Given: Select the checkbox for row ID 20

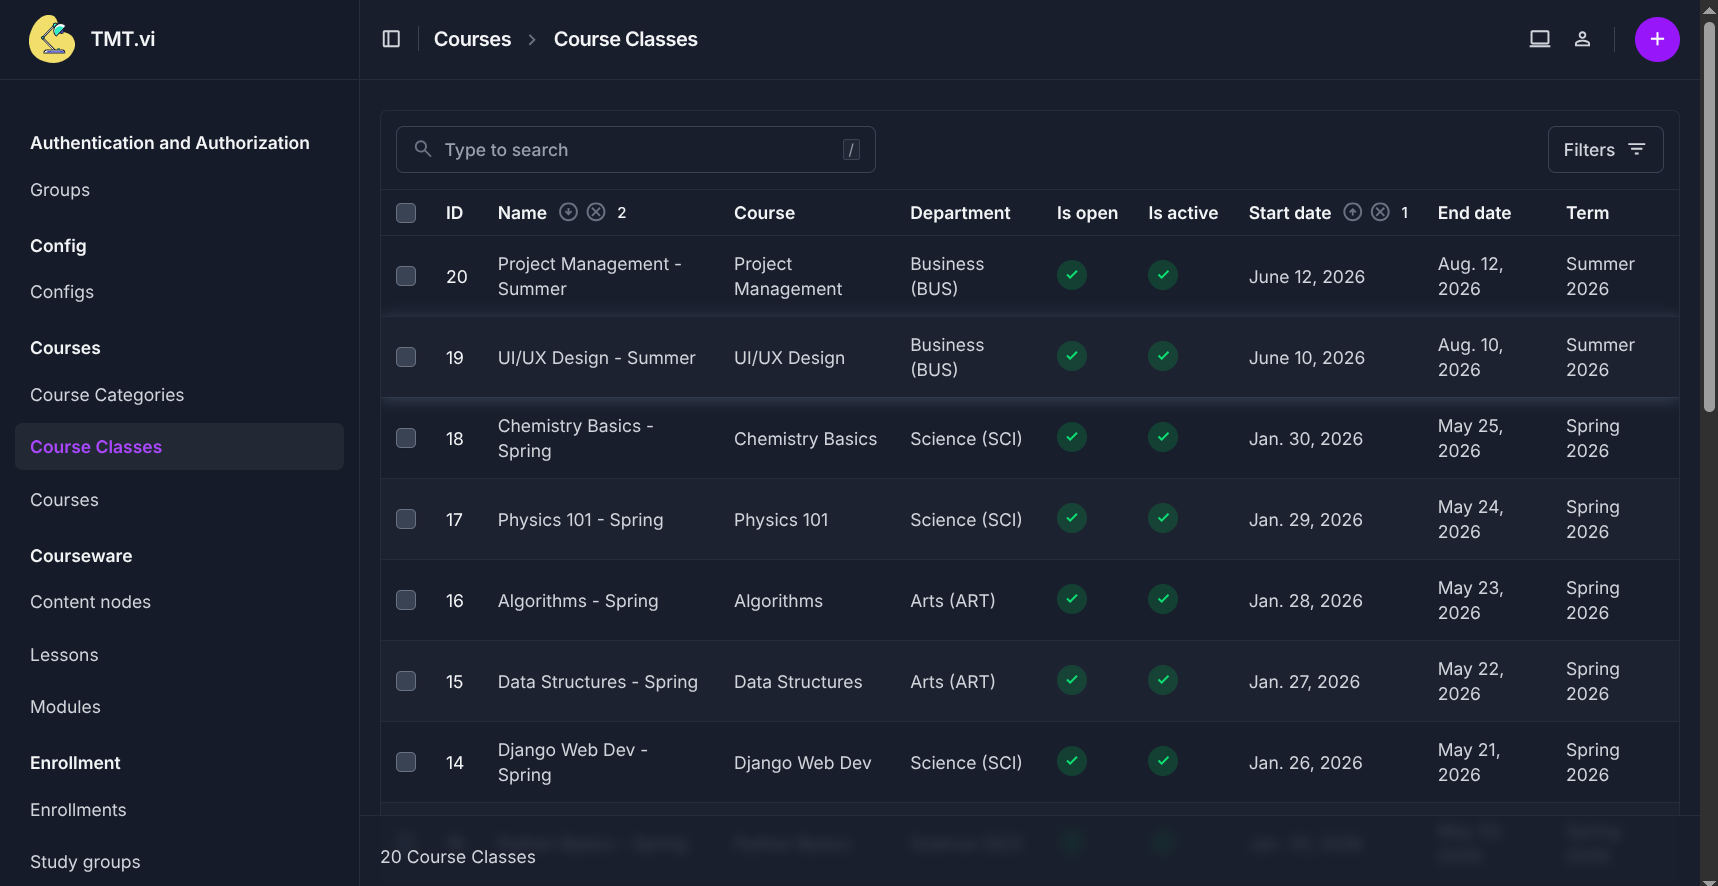Looking at the screenshot, I should 406,276.
